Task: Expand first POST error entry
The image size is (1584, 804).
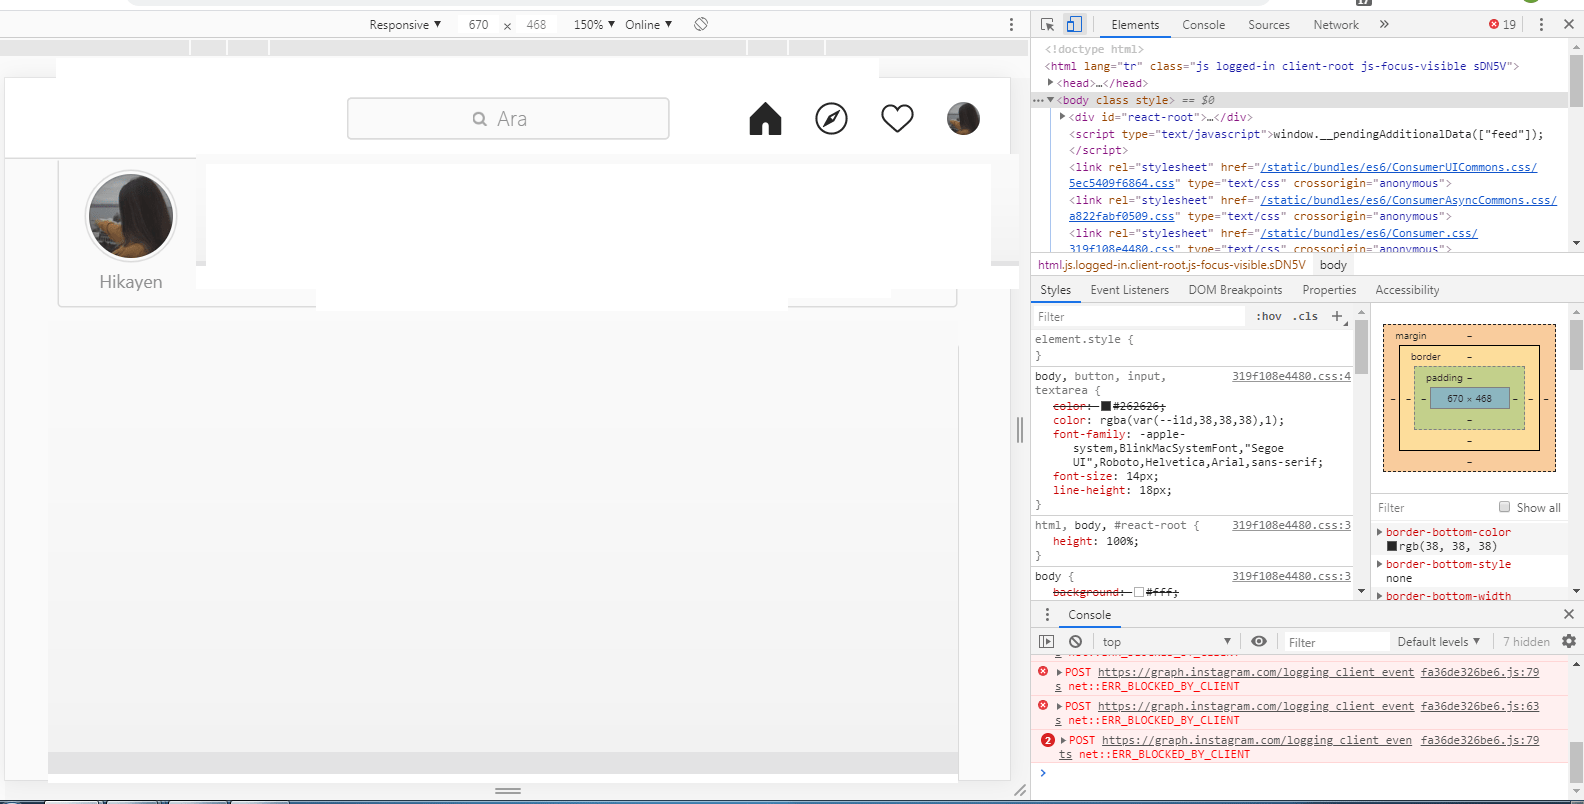Action: (1059, 672)
